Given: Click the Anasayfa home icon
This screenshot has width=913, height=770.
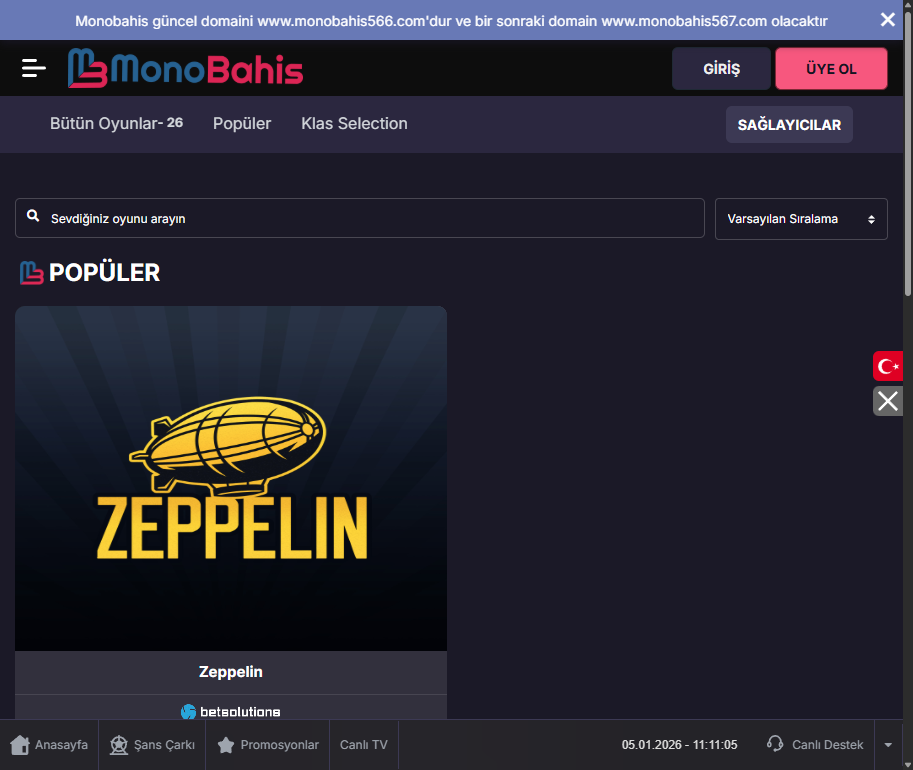Looking at the screenshot, I should tap(20, 745).
